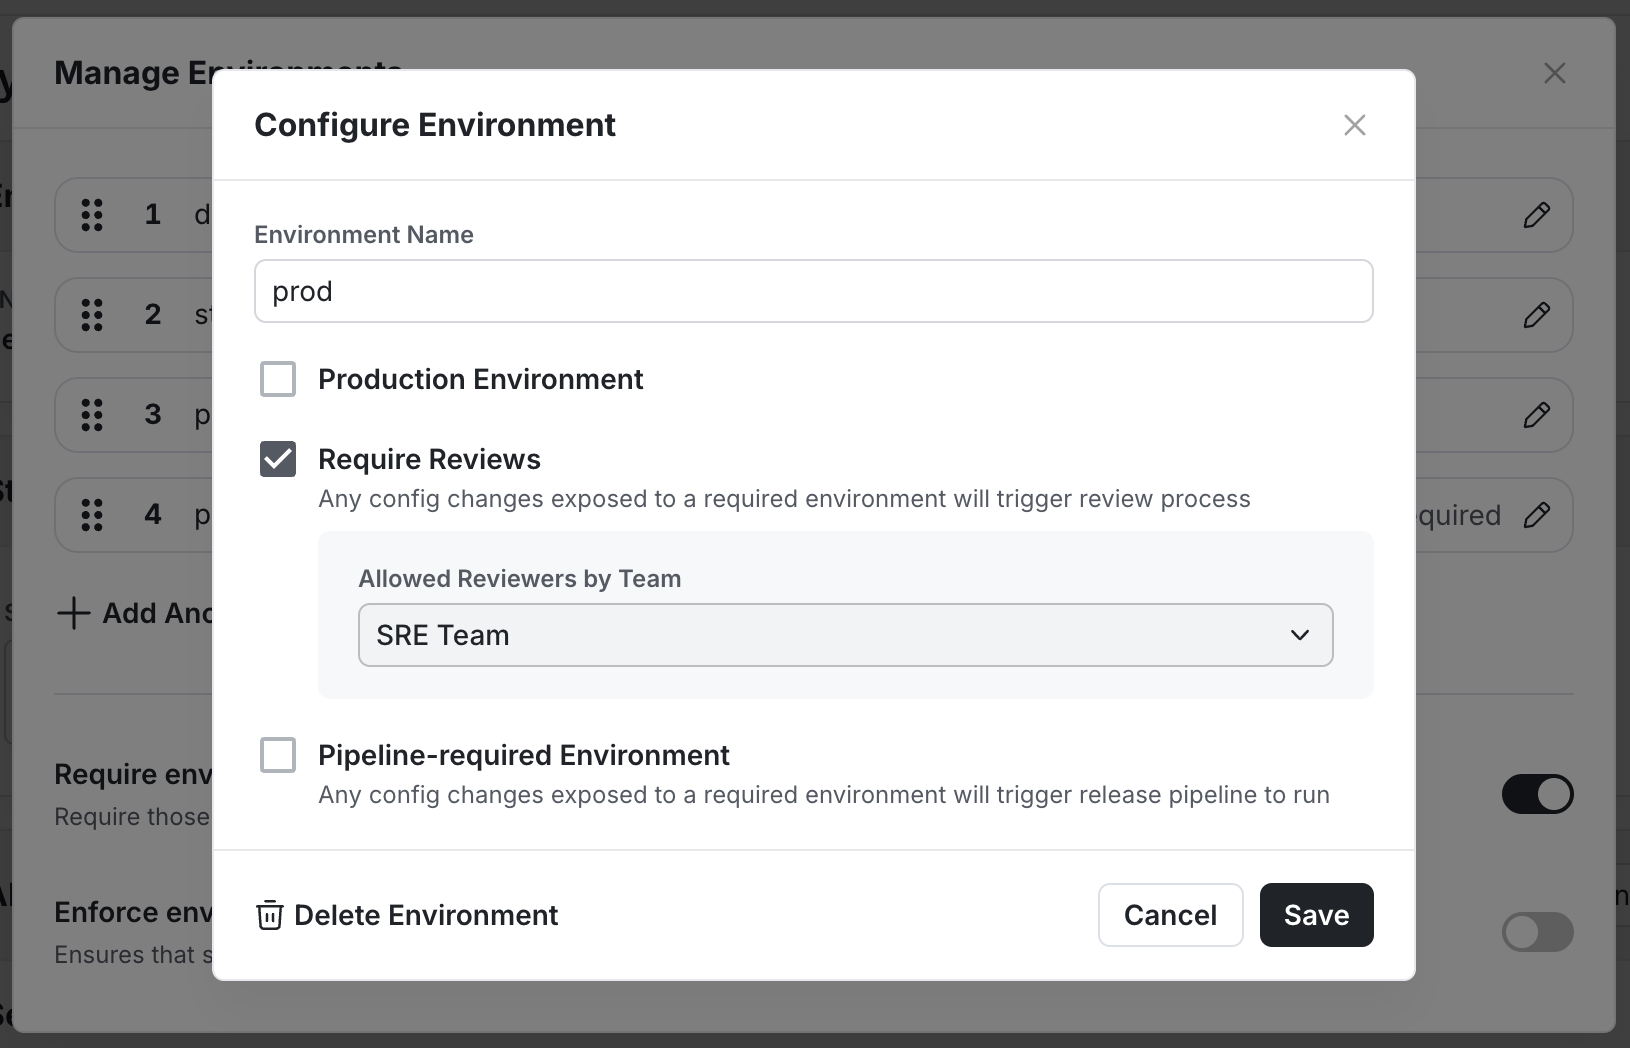Uncheck the Require Reviews option
The width and height of the screenshot is (1630, 1048).
click(278, 459)
